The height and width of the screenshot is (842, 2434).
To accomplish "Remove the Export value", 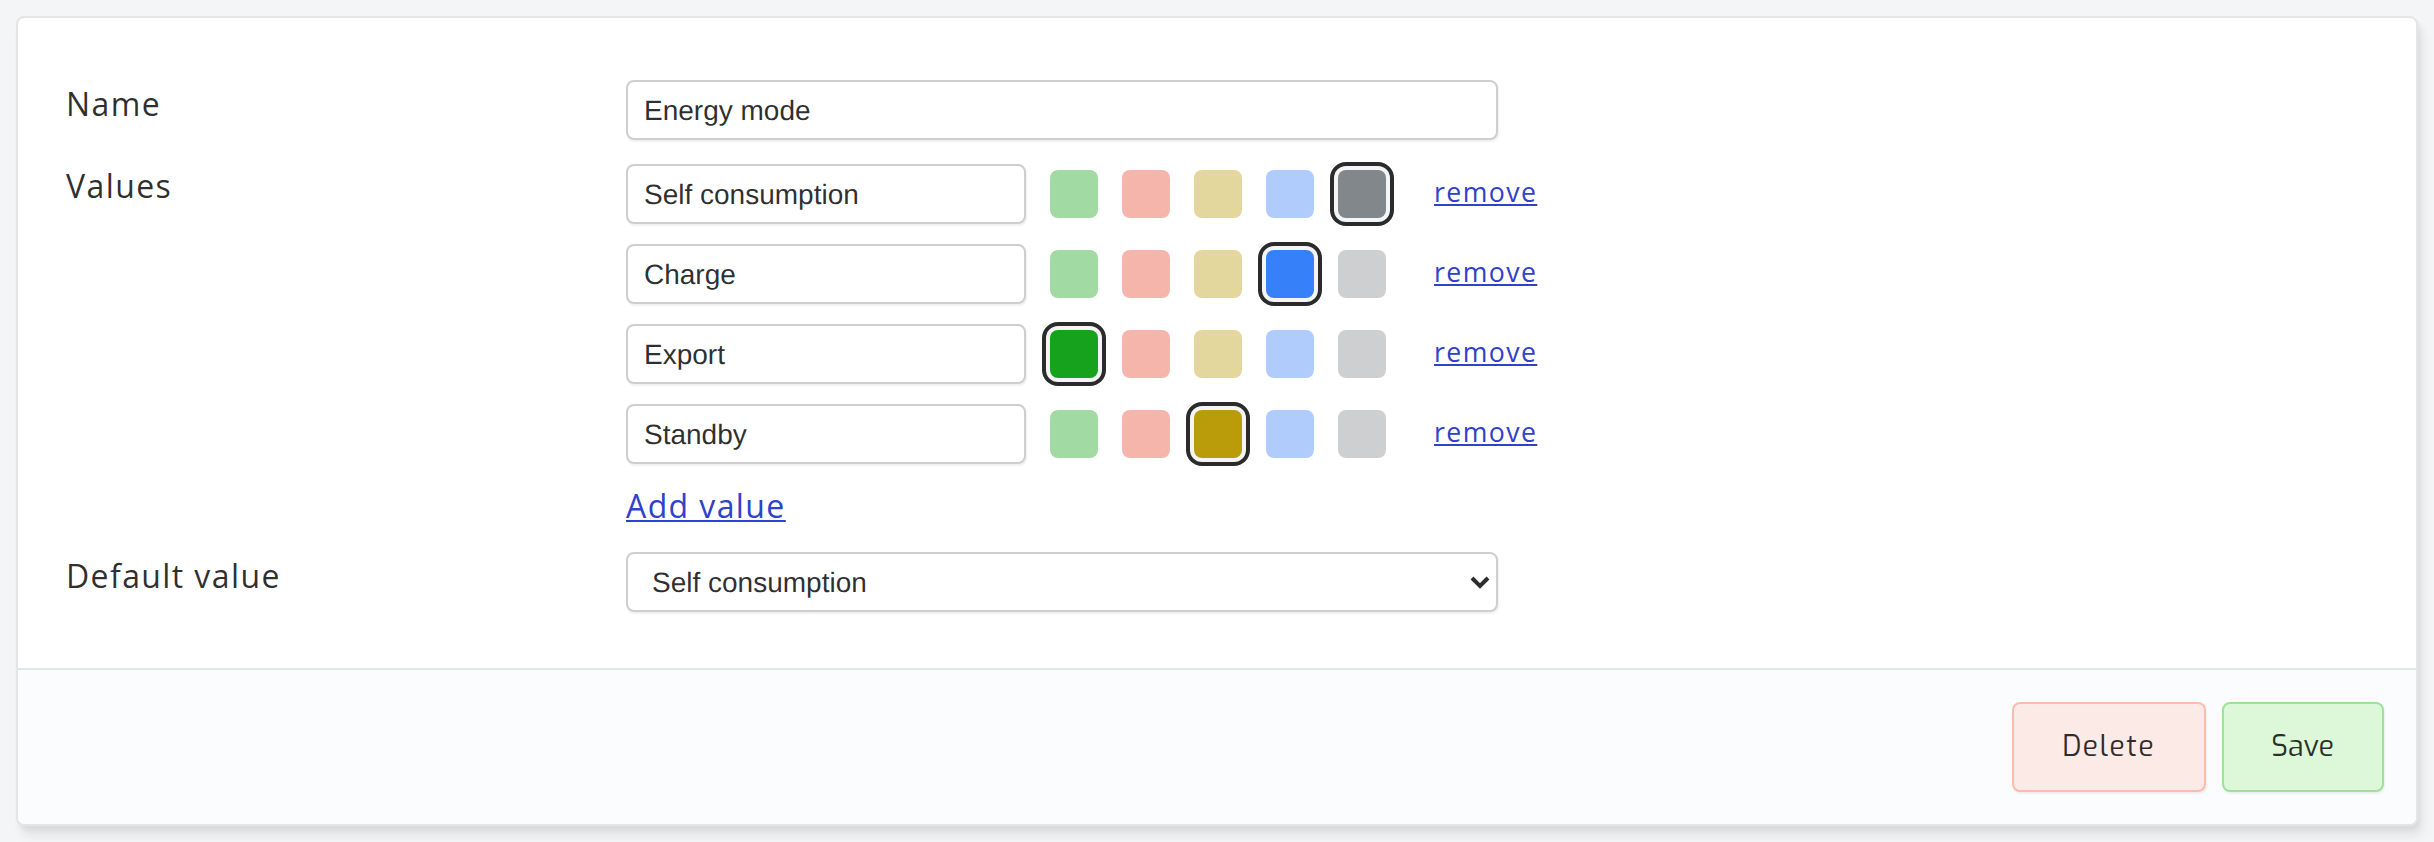I will pos(1485,353).
